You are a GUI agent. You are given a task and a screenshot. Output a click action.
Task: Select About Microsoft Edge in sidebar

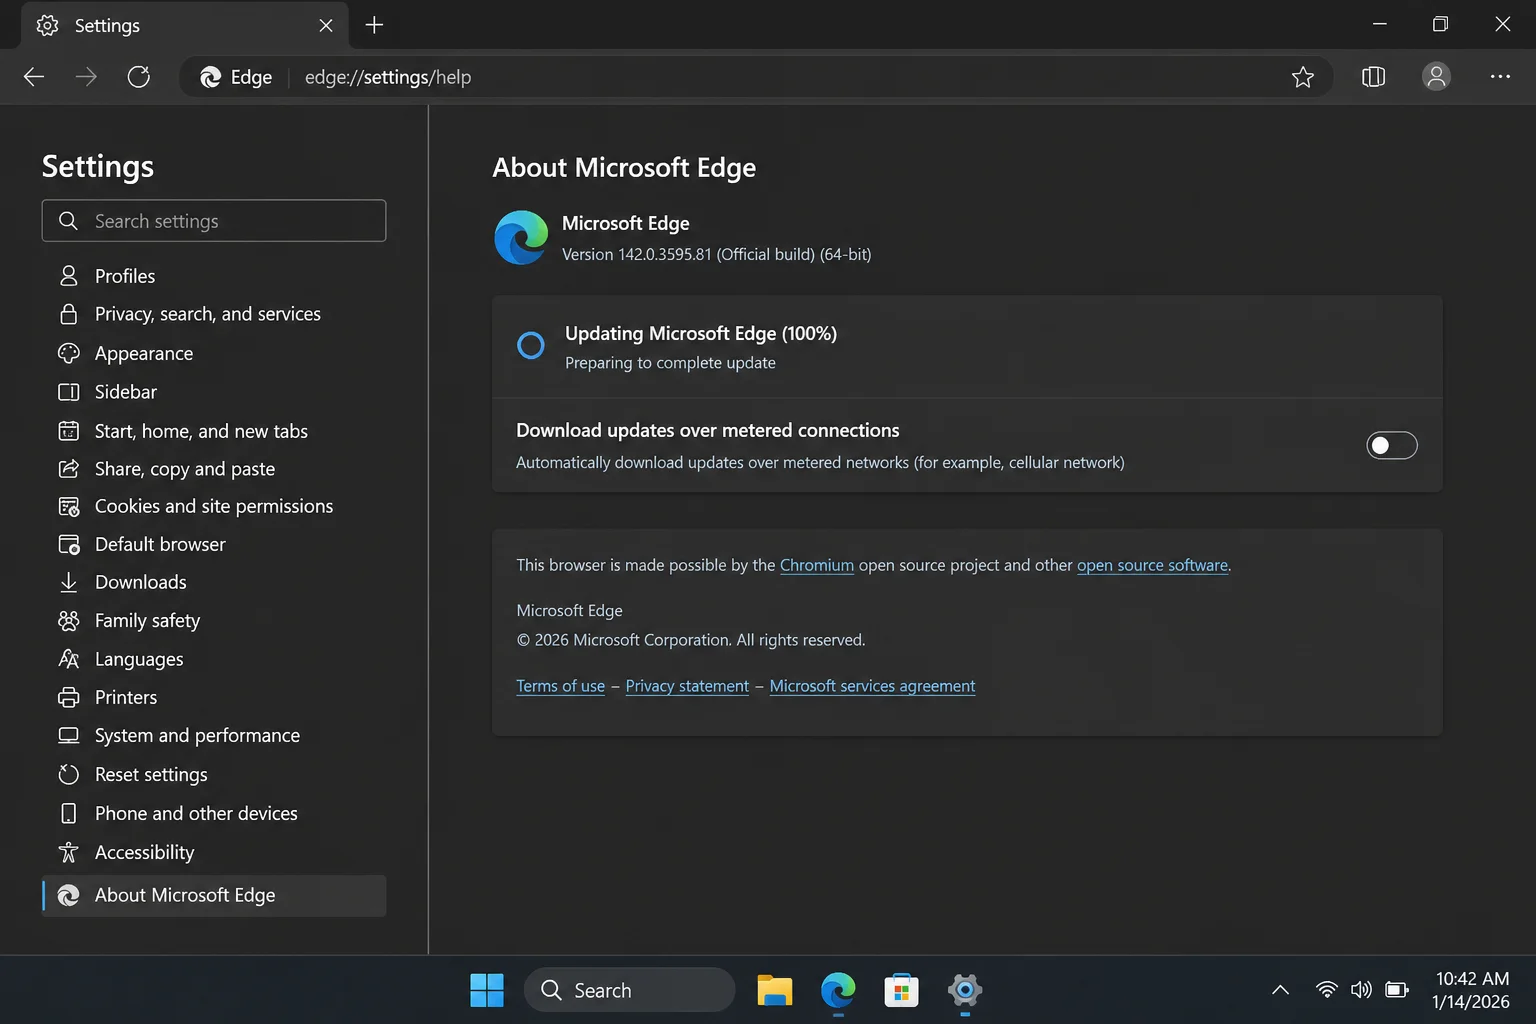(214, 896)
